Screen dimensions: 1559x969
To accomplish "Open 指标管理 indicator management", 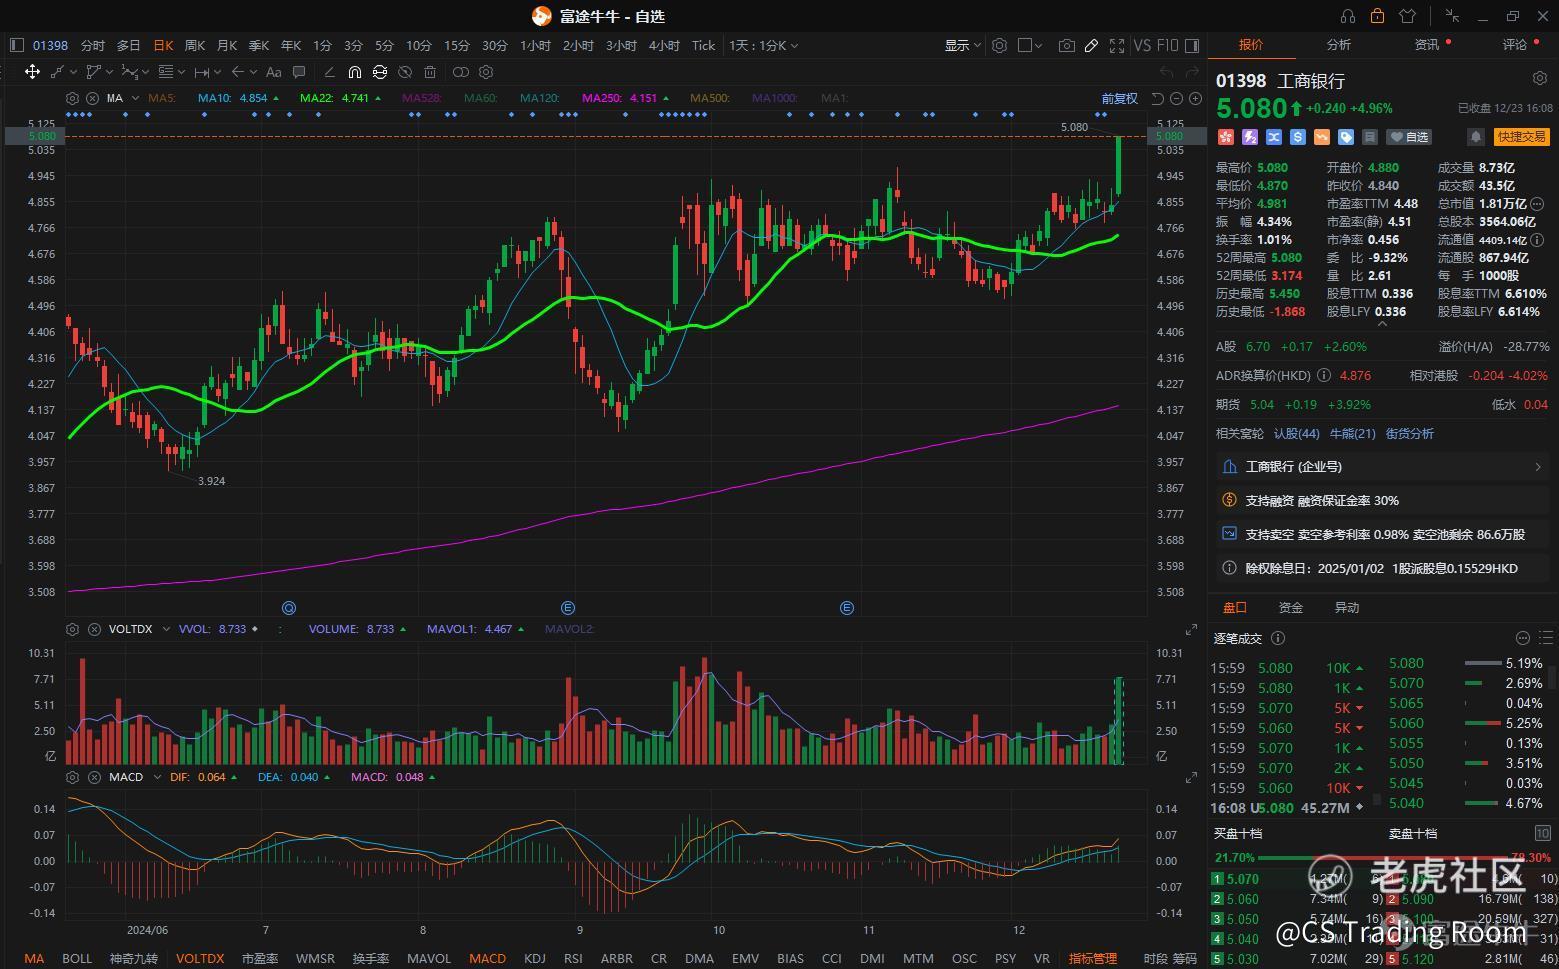I will pyautogui.click(x=1092, y=958).
